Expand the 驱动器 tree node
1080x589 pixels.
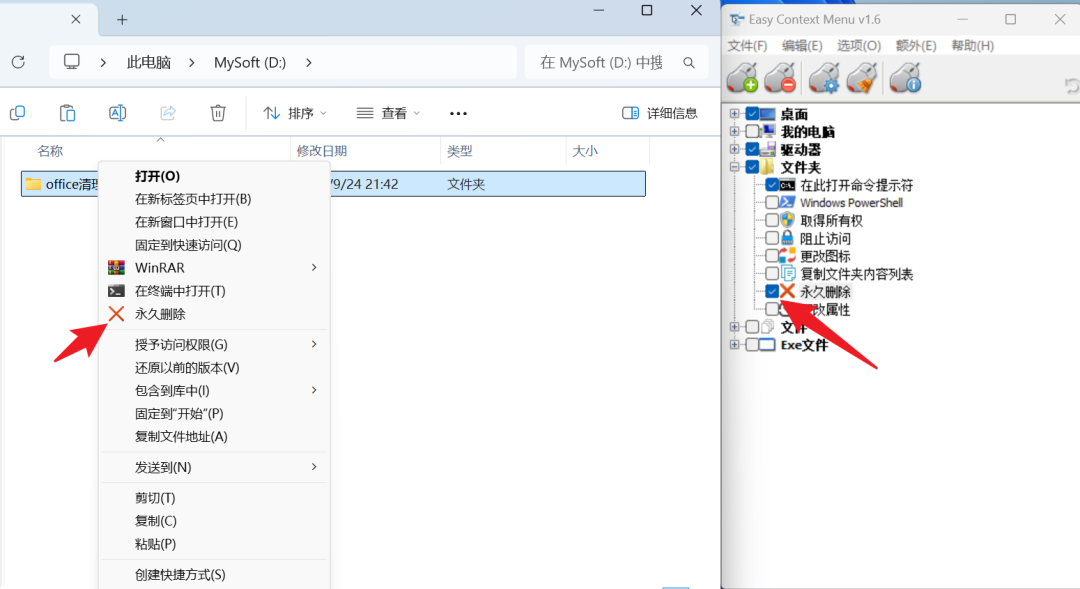(x=734, y=149)
